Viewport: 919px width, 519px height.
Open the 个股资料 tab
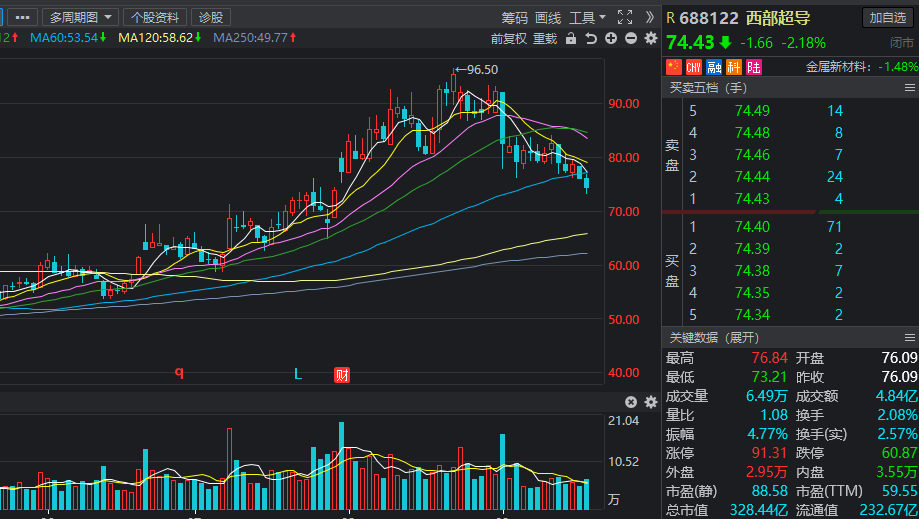(155, 17)
